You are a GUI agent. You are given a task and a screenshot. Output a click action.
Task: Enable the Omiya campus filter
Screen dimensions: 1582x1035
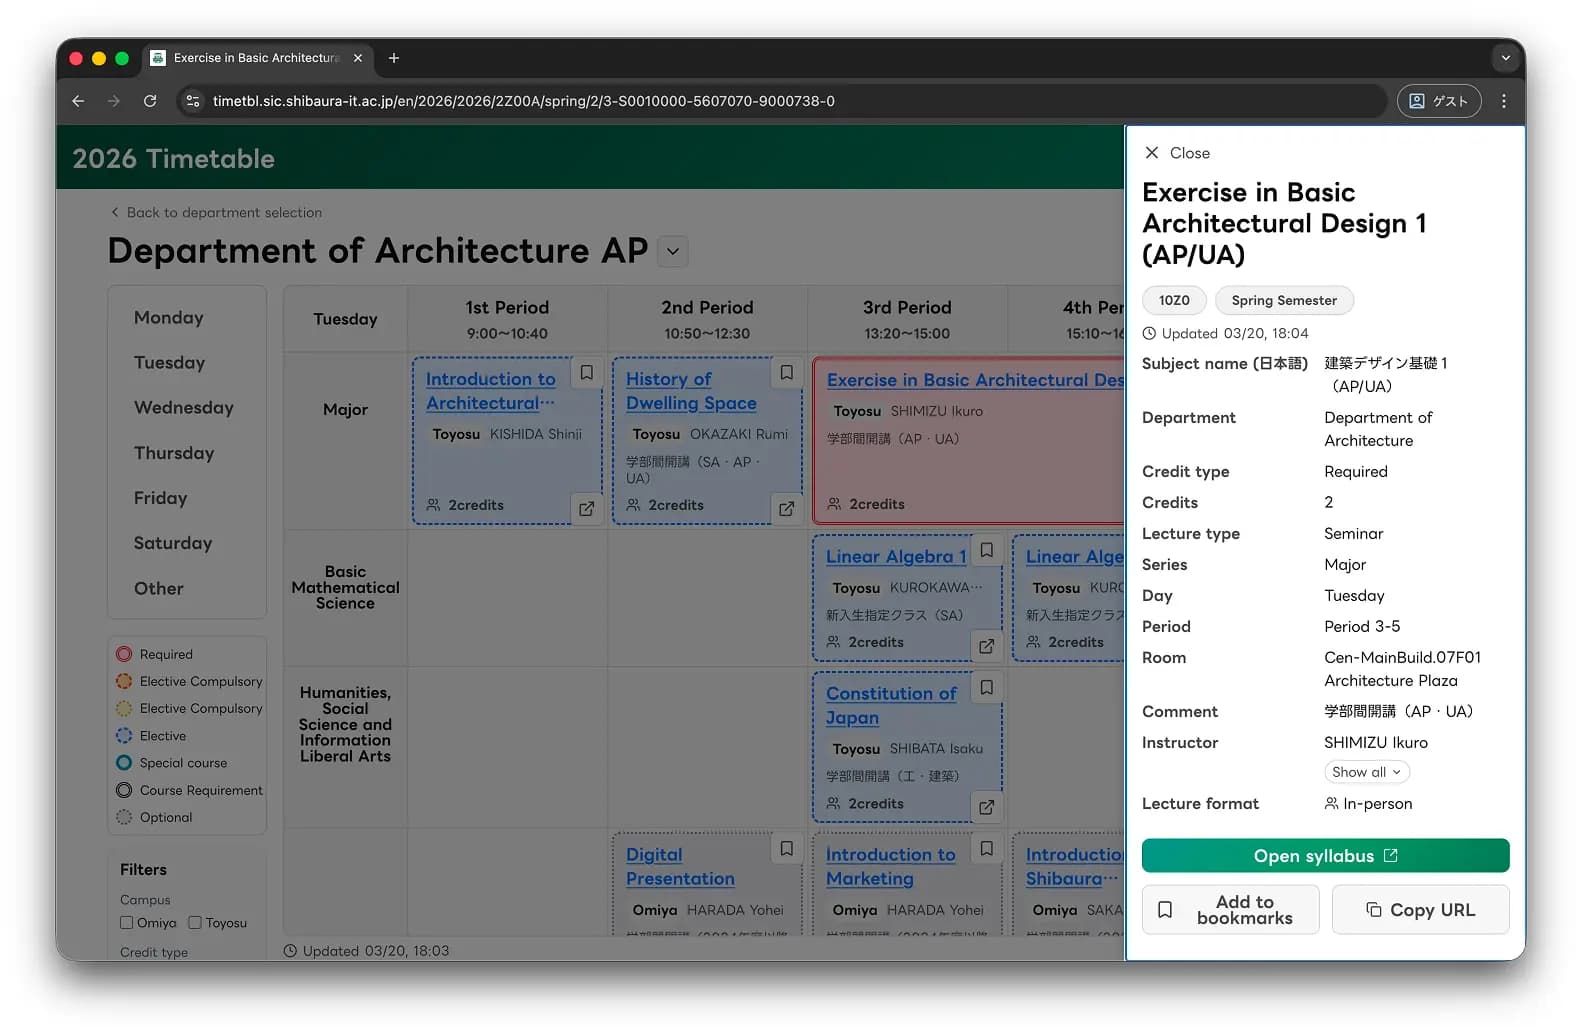[x=127, y=923]
